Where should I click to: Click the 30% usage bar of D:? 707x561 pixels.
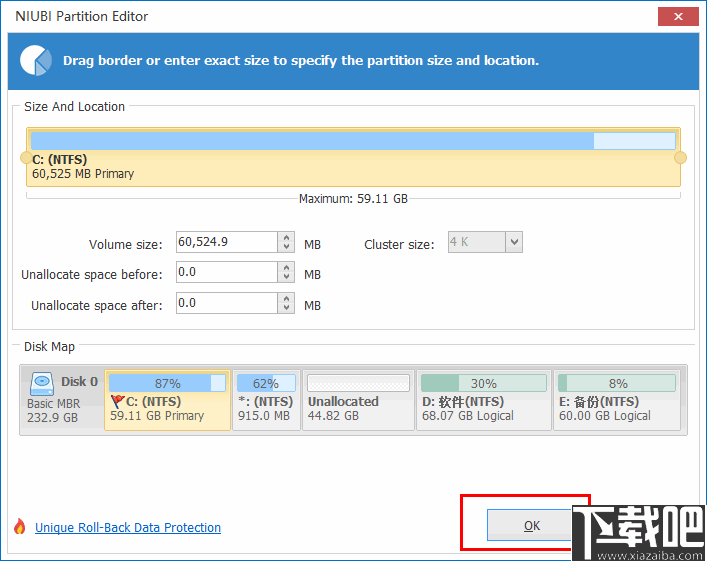(484, 383)
